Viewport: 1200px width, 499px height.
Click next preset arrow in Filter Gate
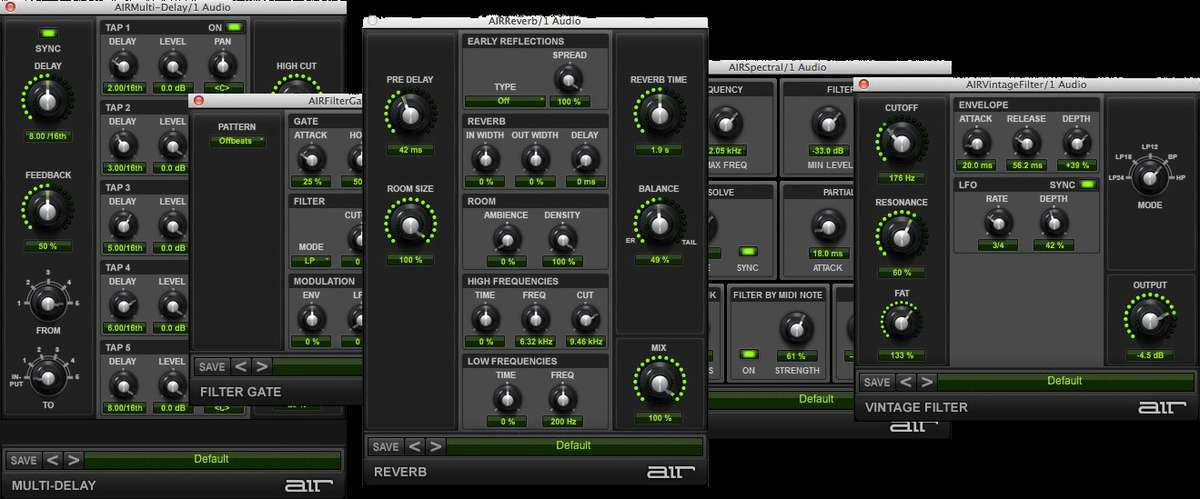tap(262, 367)
